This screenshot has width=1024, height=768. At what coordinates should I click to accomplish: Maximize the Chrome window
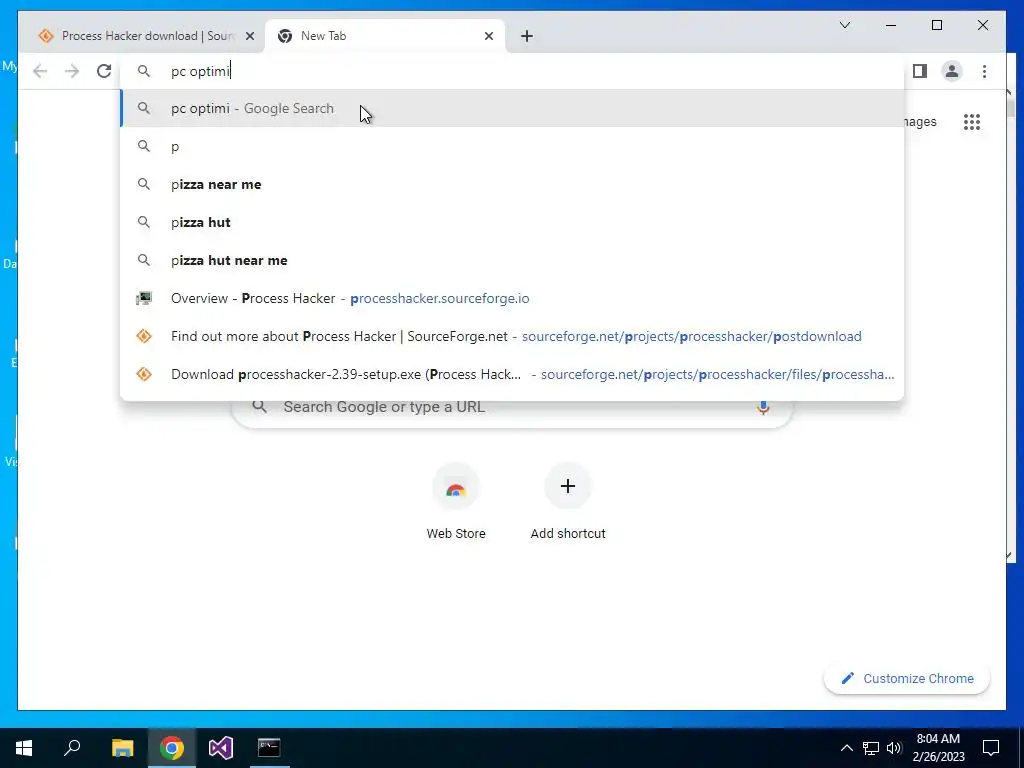(936, 25)
